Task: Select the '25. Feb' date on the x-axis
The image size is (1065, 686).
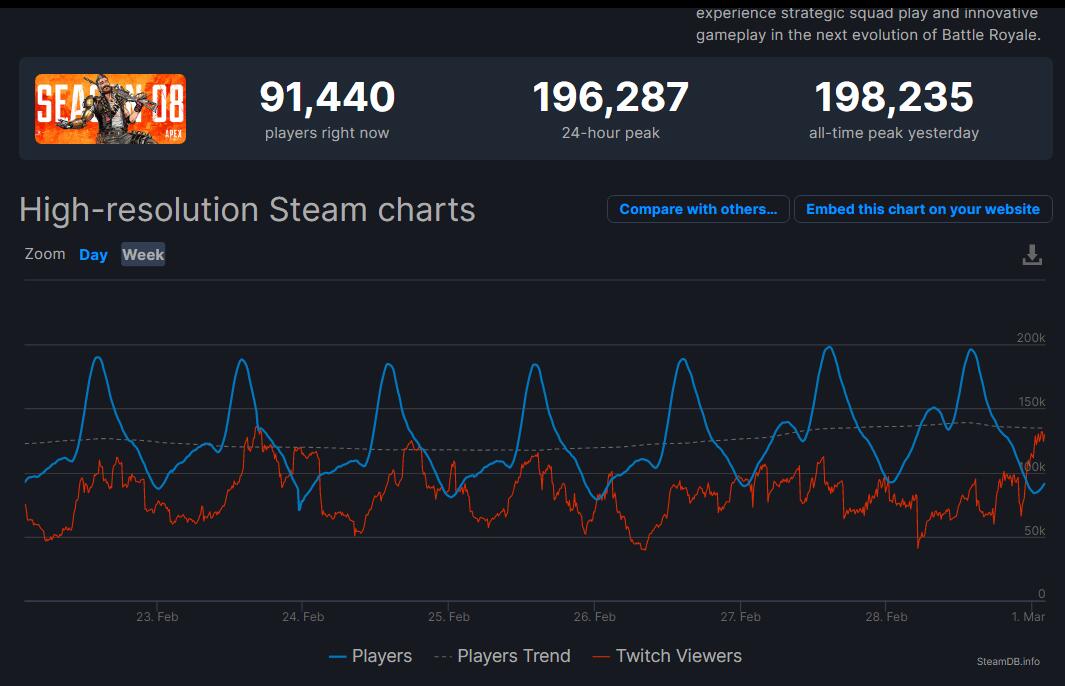Action: point(449,617)
